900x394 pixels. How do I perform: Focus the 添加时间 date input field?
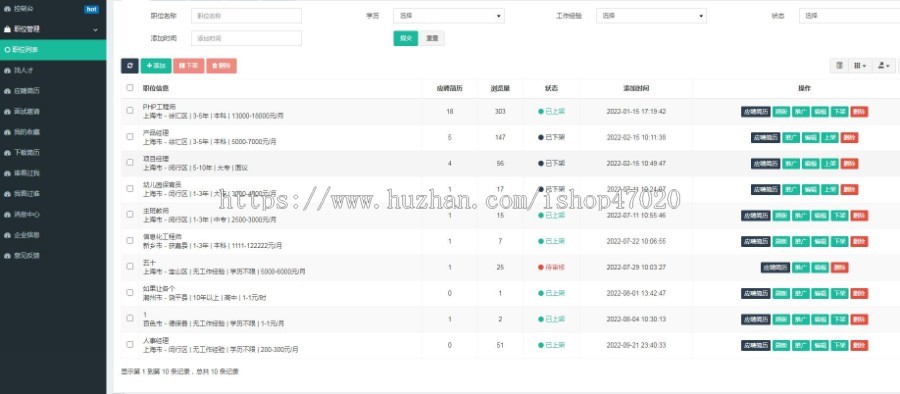pos(246,38)
